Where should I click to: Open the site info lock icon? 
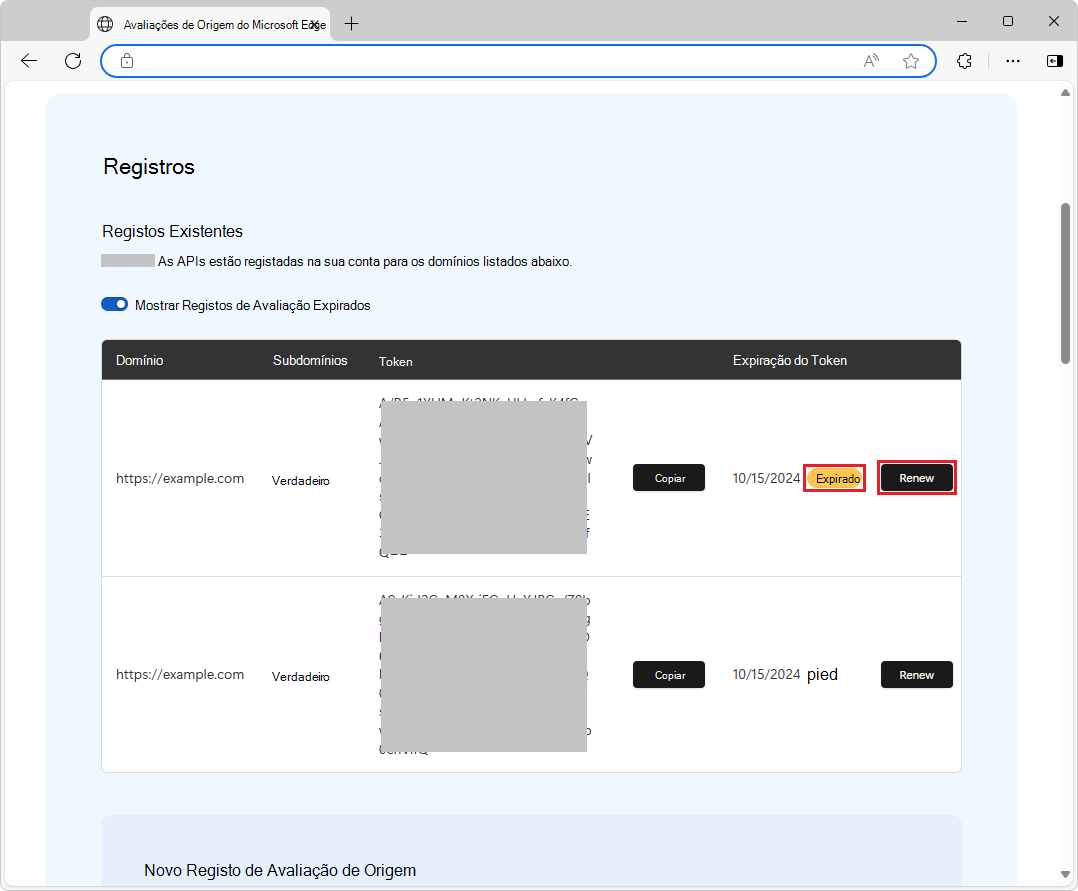coord(127,61)
